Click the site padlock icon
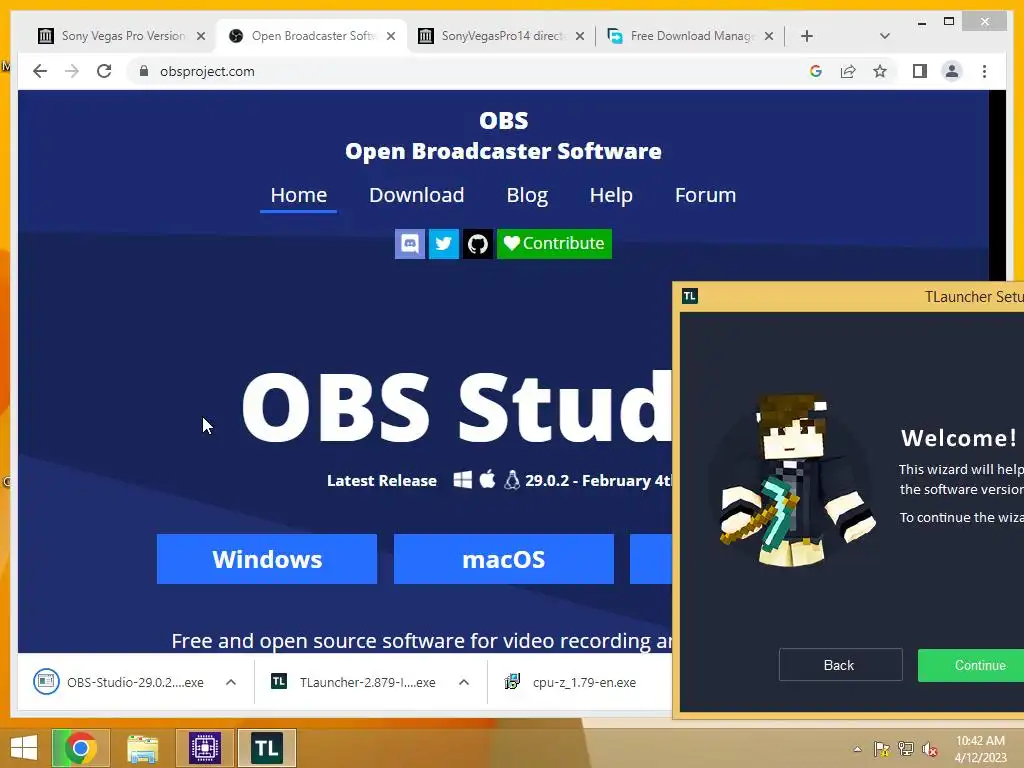Screen dimensions: 1024x768 click(144, 71)
